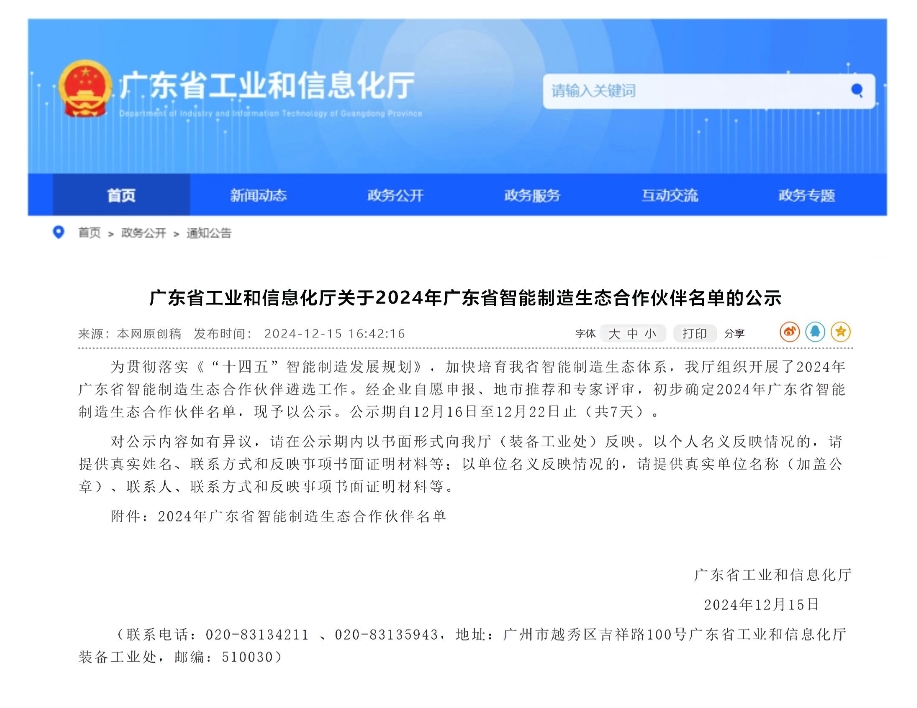The width and height of the screenshot is (917, 708).
Task: Click 通知公告 in the breadcrumb
Action: 208,233
